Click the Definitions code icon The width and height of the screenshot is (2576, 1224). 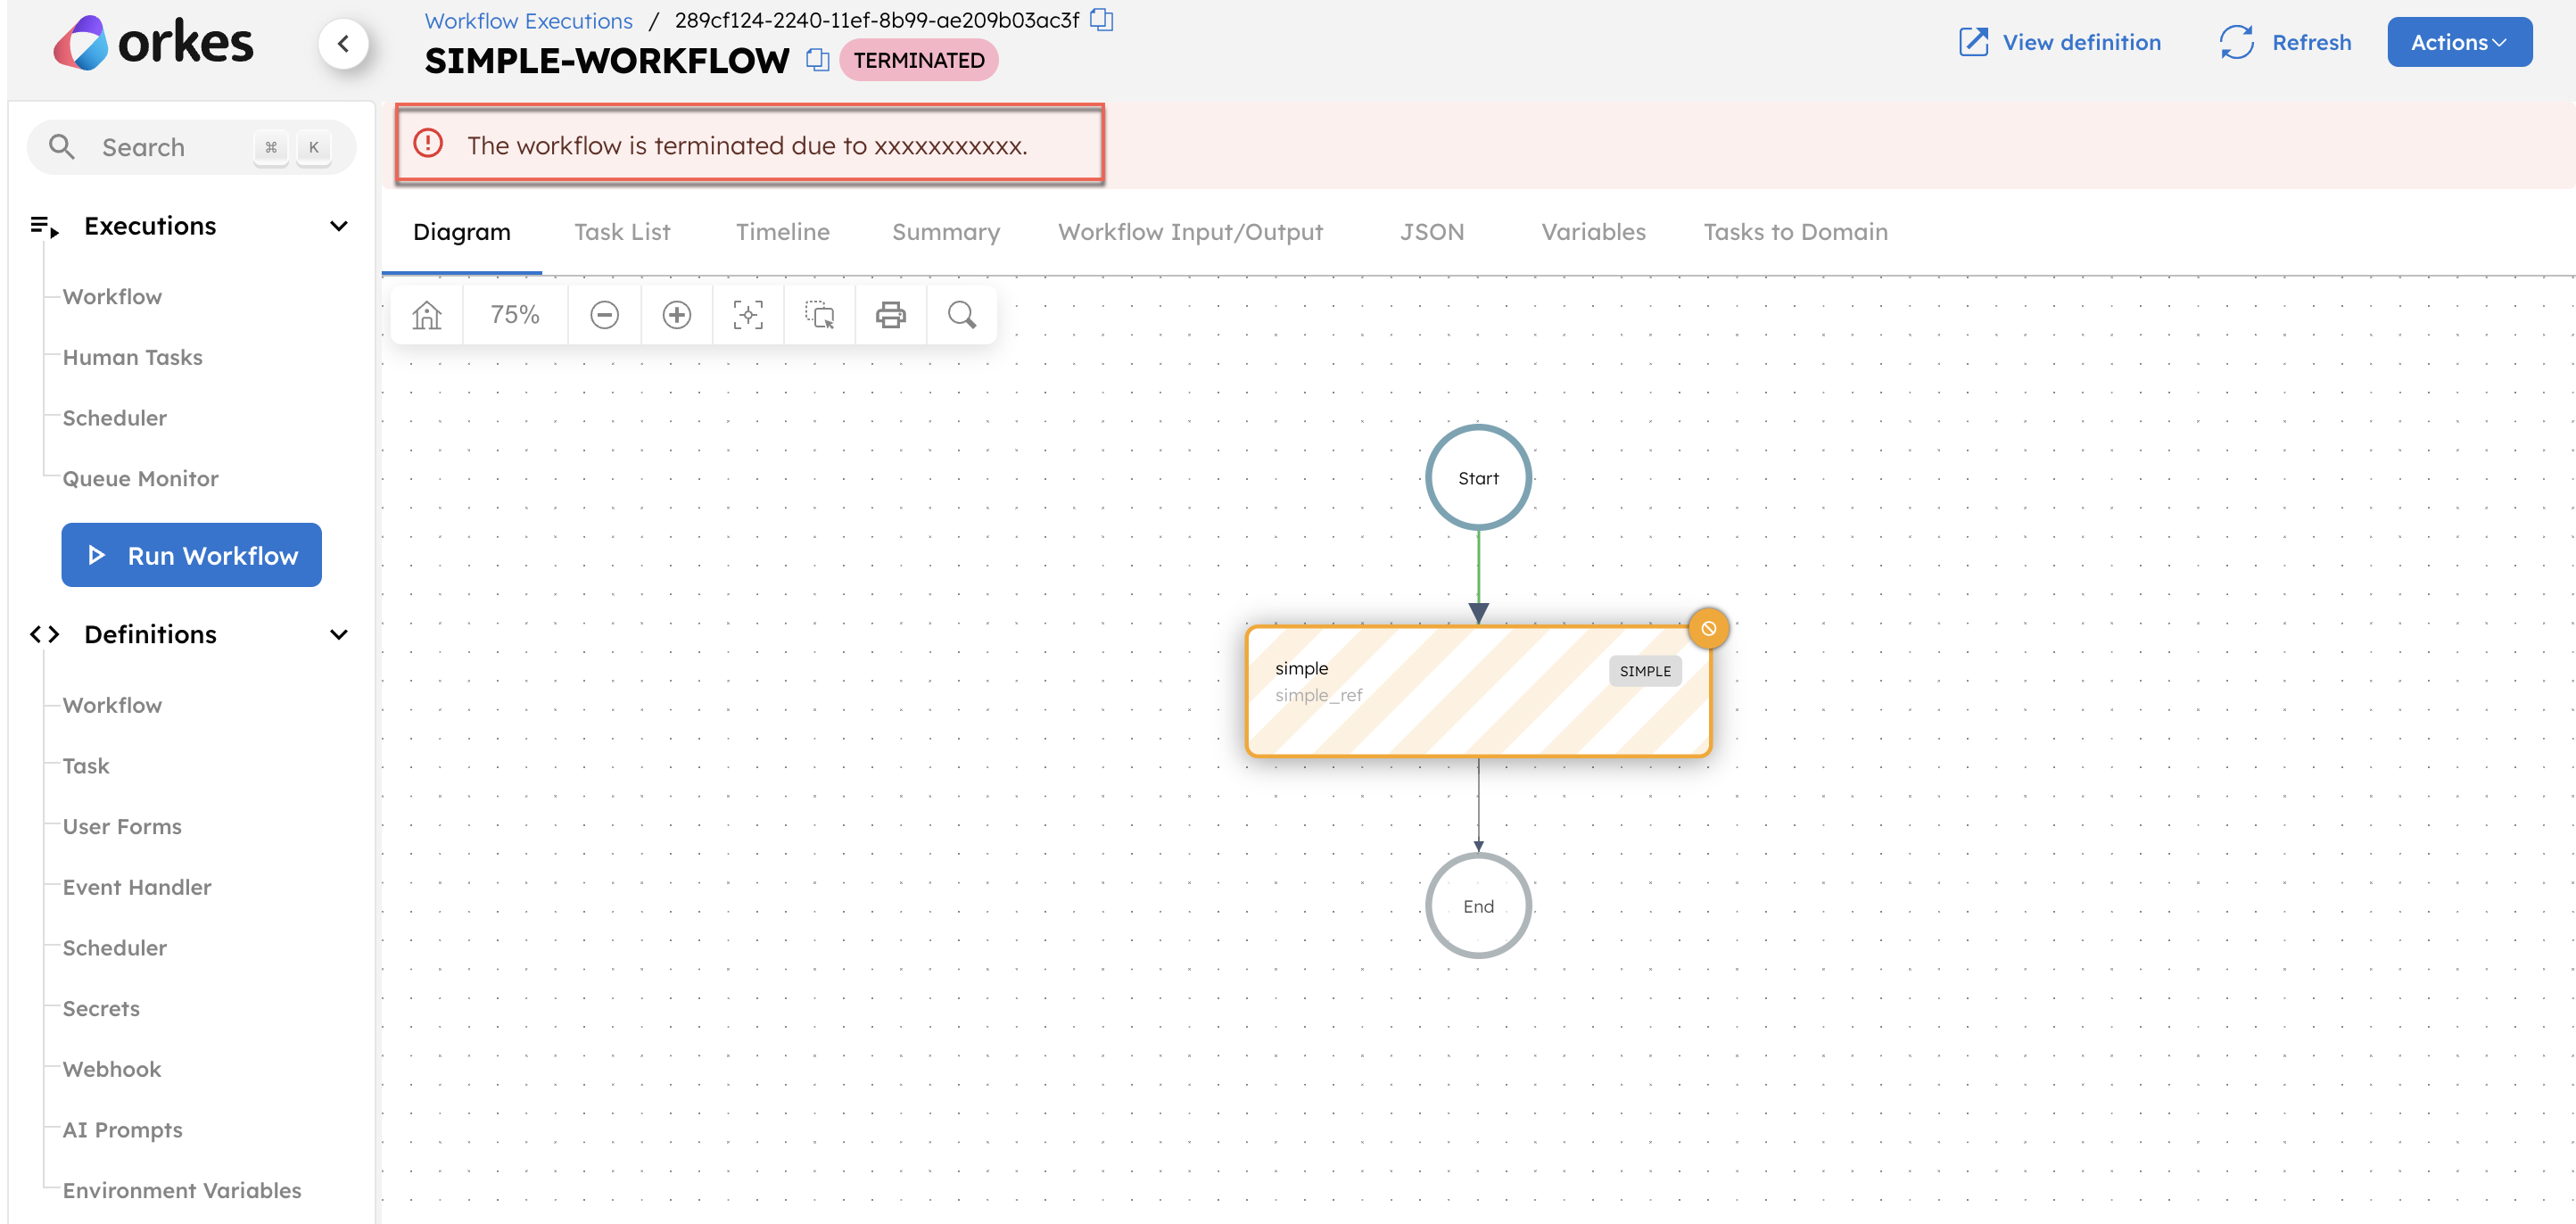44,634
